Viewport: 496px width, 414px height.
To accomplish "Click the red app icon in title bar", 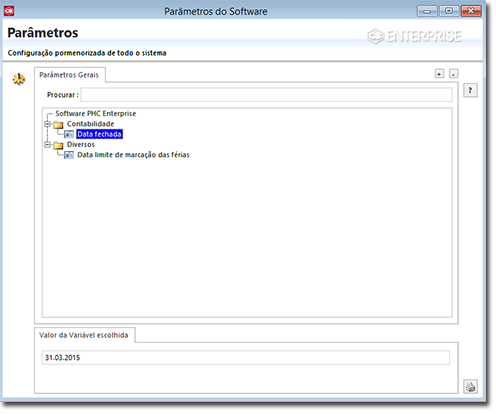I will pos(9,11).
